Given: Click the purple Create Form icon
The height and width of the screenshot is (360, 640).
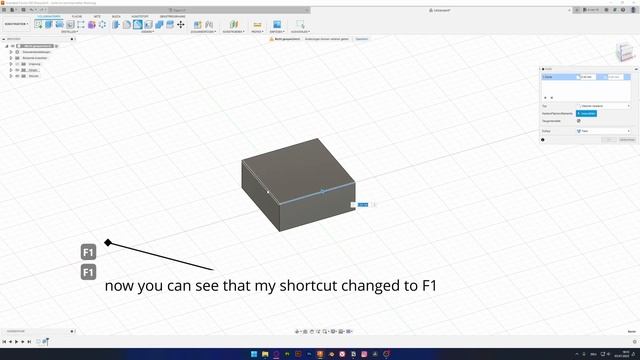Looking at the screenshot, I should tap(92, 24).
